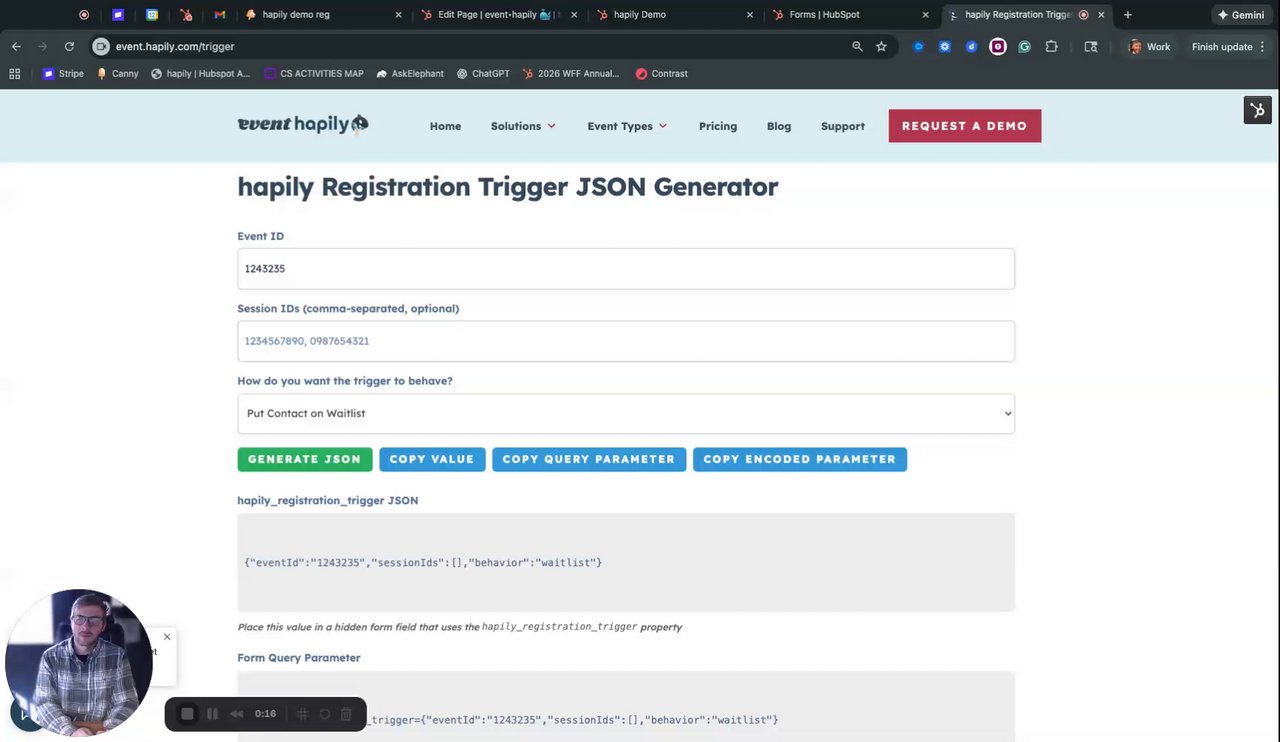Open the Grammarly extension icon

point(1024,46)
